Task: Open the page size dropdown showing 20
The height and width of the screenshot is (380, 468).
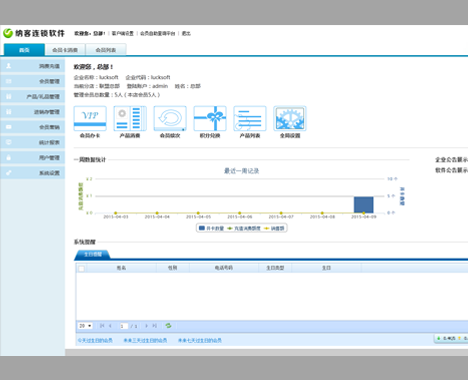Action: 85,326
